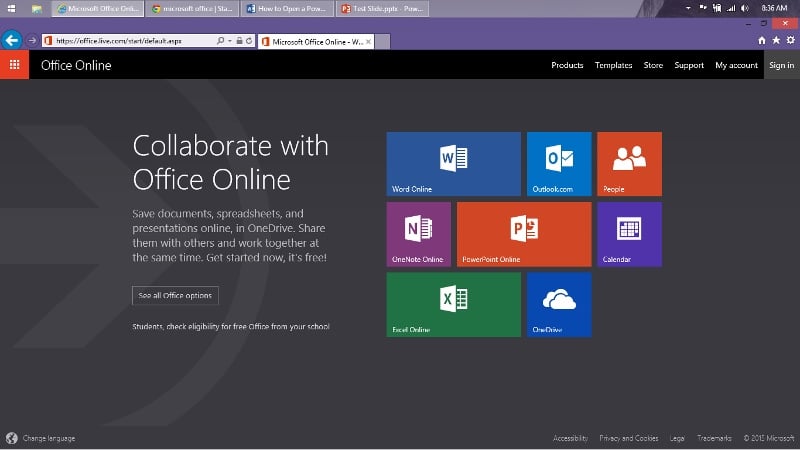The image size is (800, 450).
Task: Open the Trademarks footer link
Action: pos(714,438)
